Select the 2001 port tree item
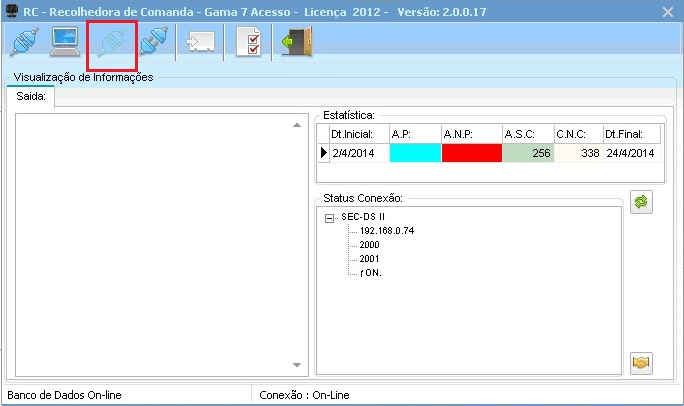The width and height of the screenshot is (684, 406). [x=369, y=259]
